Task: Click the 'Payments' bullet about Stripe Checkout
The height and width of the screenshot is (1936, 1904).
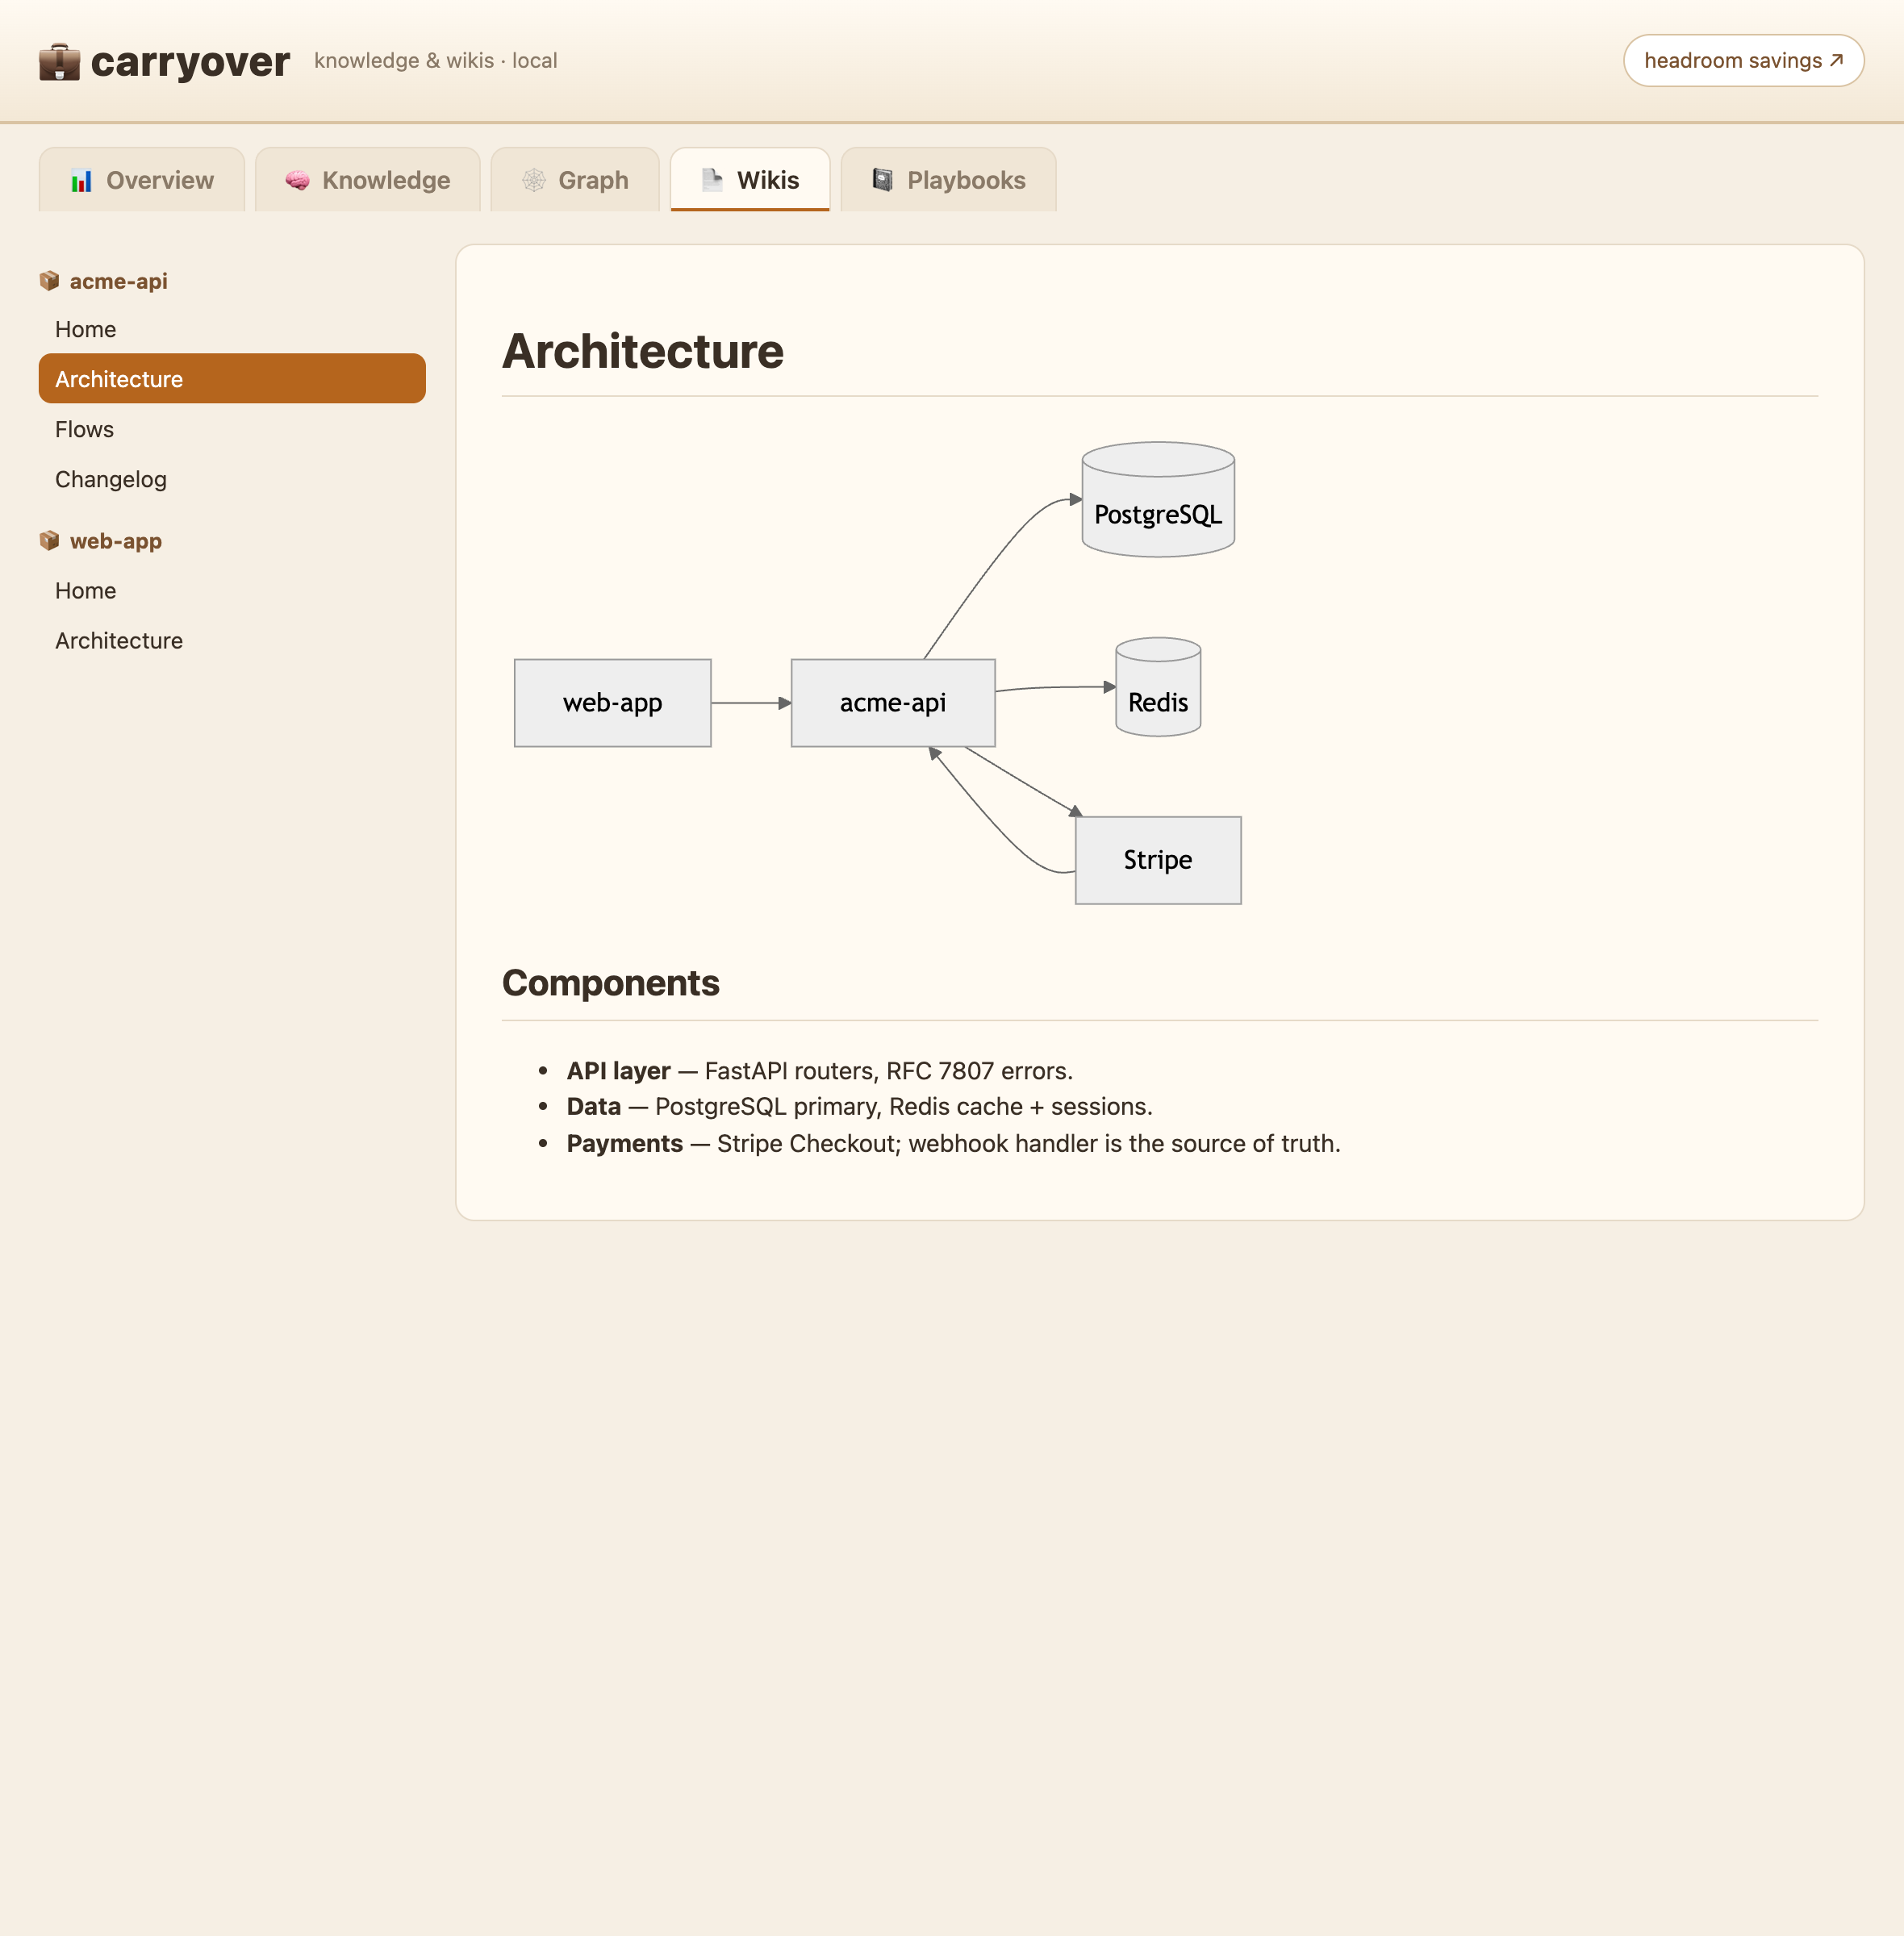Action: click(x=954, y=1144)
